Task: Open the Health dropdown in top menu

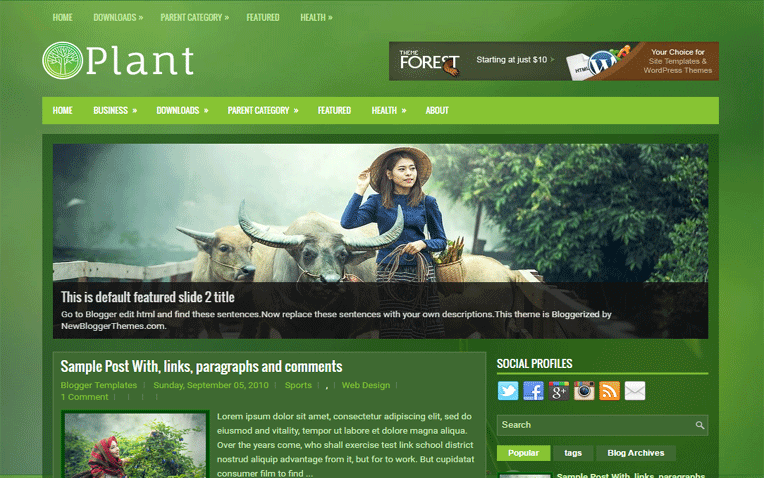Action: 316,18
